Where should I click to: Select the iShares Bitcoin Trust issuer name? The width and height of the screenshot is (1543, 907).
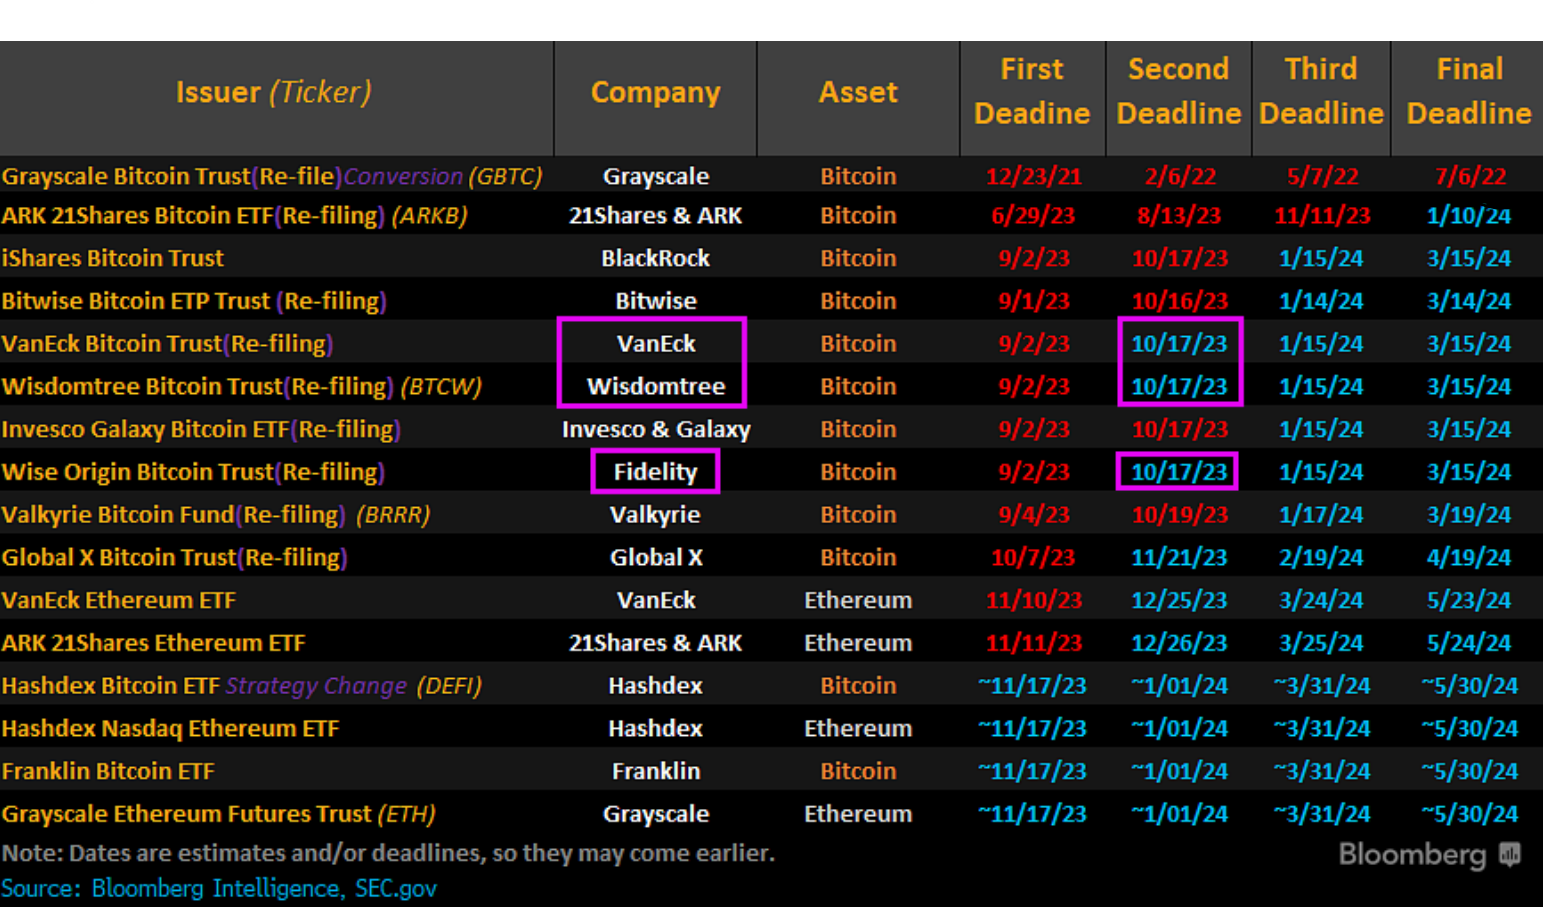coord(113,258)
